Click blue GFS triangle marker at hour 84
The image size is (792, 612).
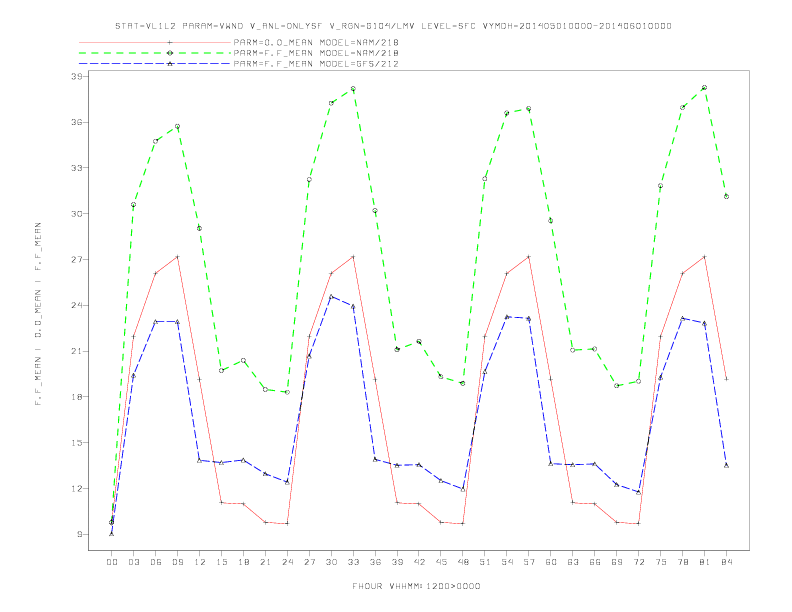[x=726, y=465]
